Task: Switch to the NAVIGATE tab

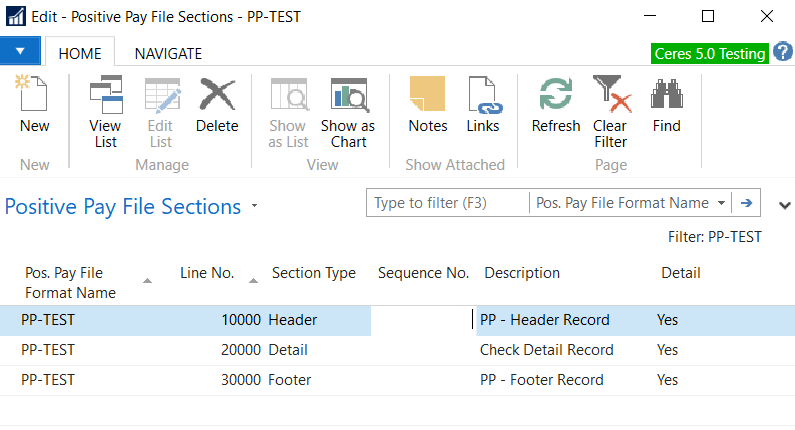Action: point(168,53)
